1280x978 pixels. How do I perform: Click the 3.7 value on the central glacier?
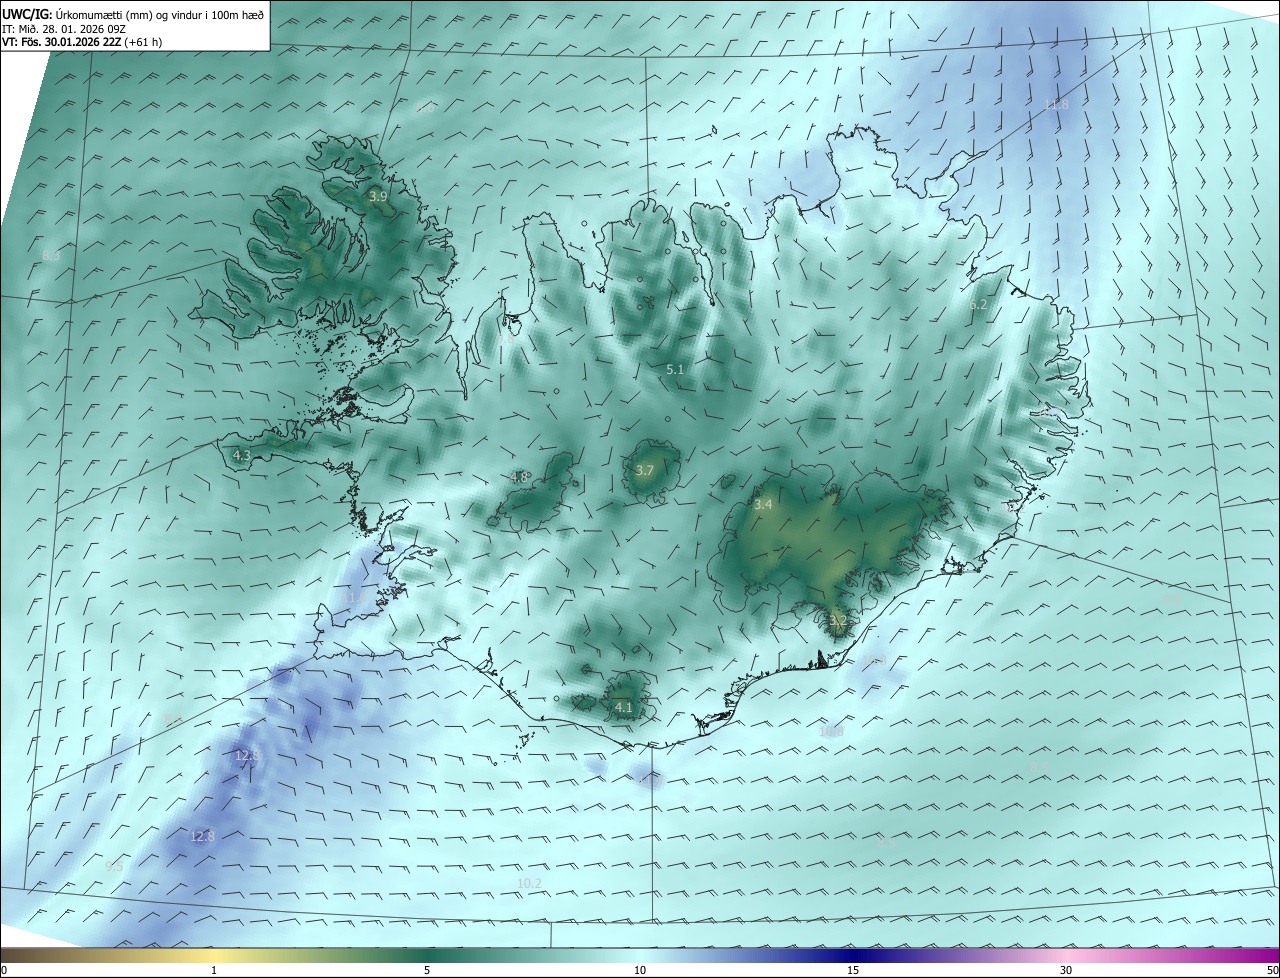click(x=645, y=470)
